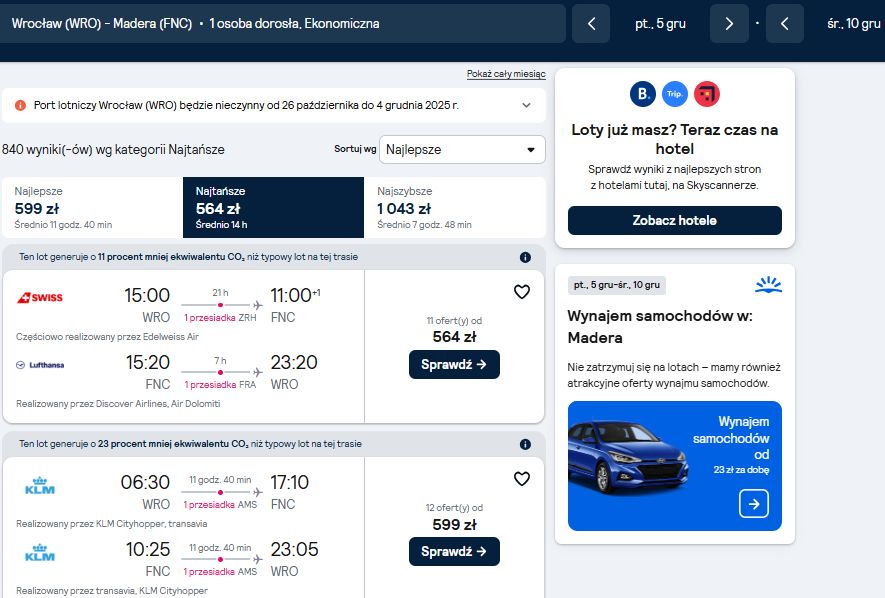Viewport: 885px width, 598px height.
Task: Save the KLM 599 zł flight with heart
Action: (522, 478)
